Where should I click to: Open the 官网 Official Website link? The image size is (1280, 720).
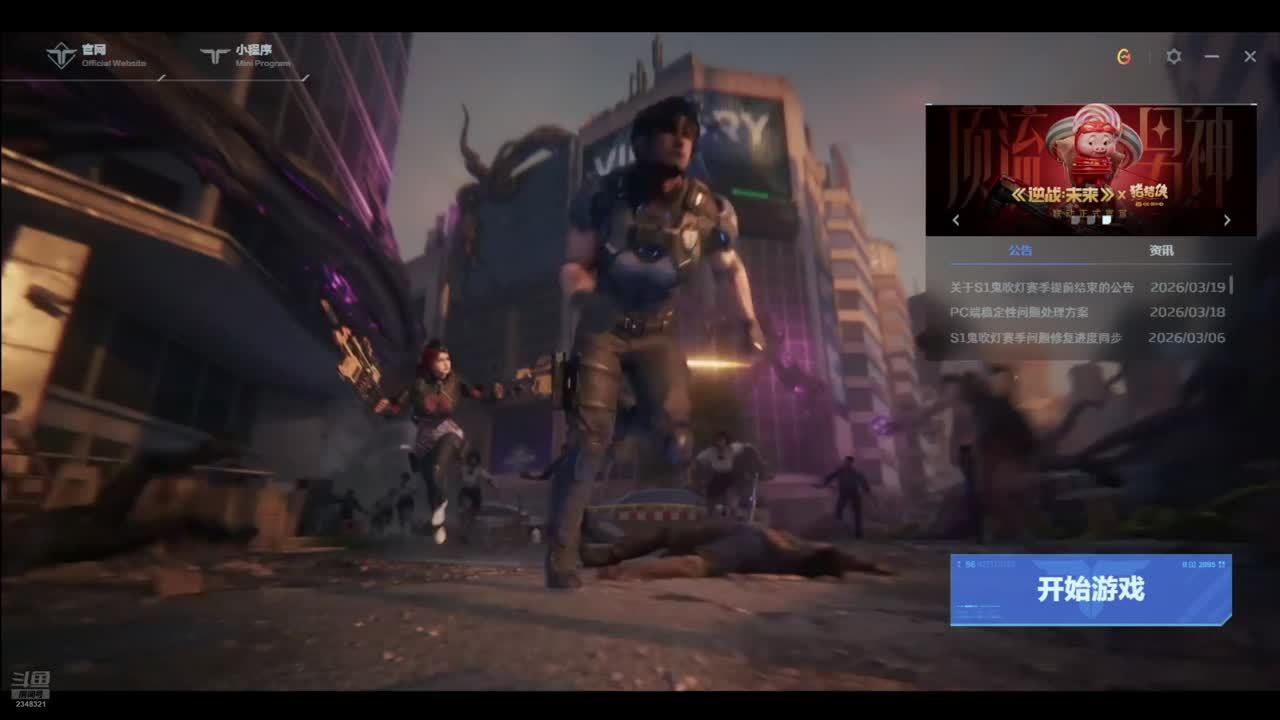click(x=96, y=55)
